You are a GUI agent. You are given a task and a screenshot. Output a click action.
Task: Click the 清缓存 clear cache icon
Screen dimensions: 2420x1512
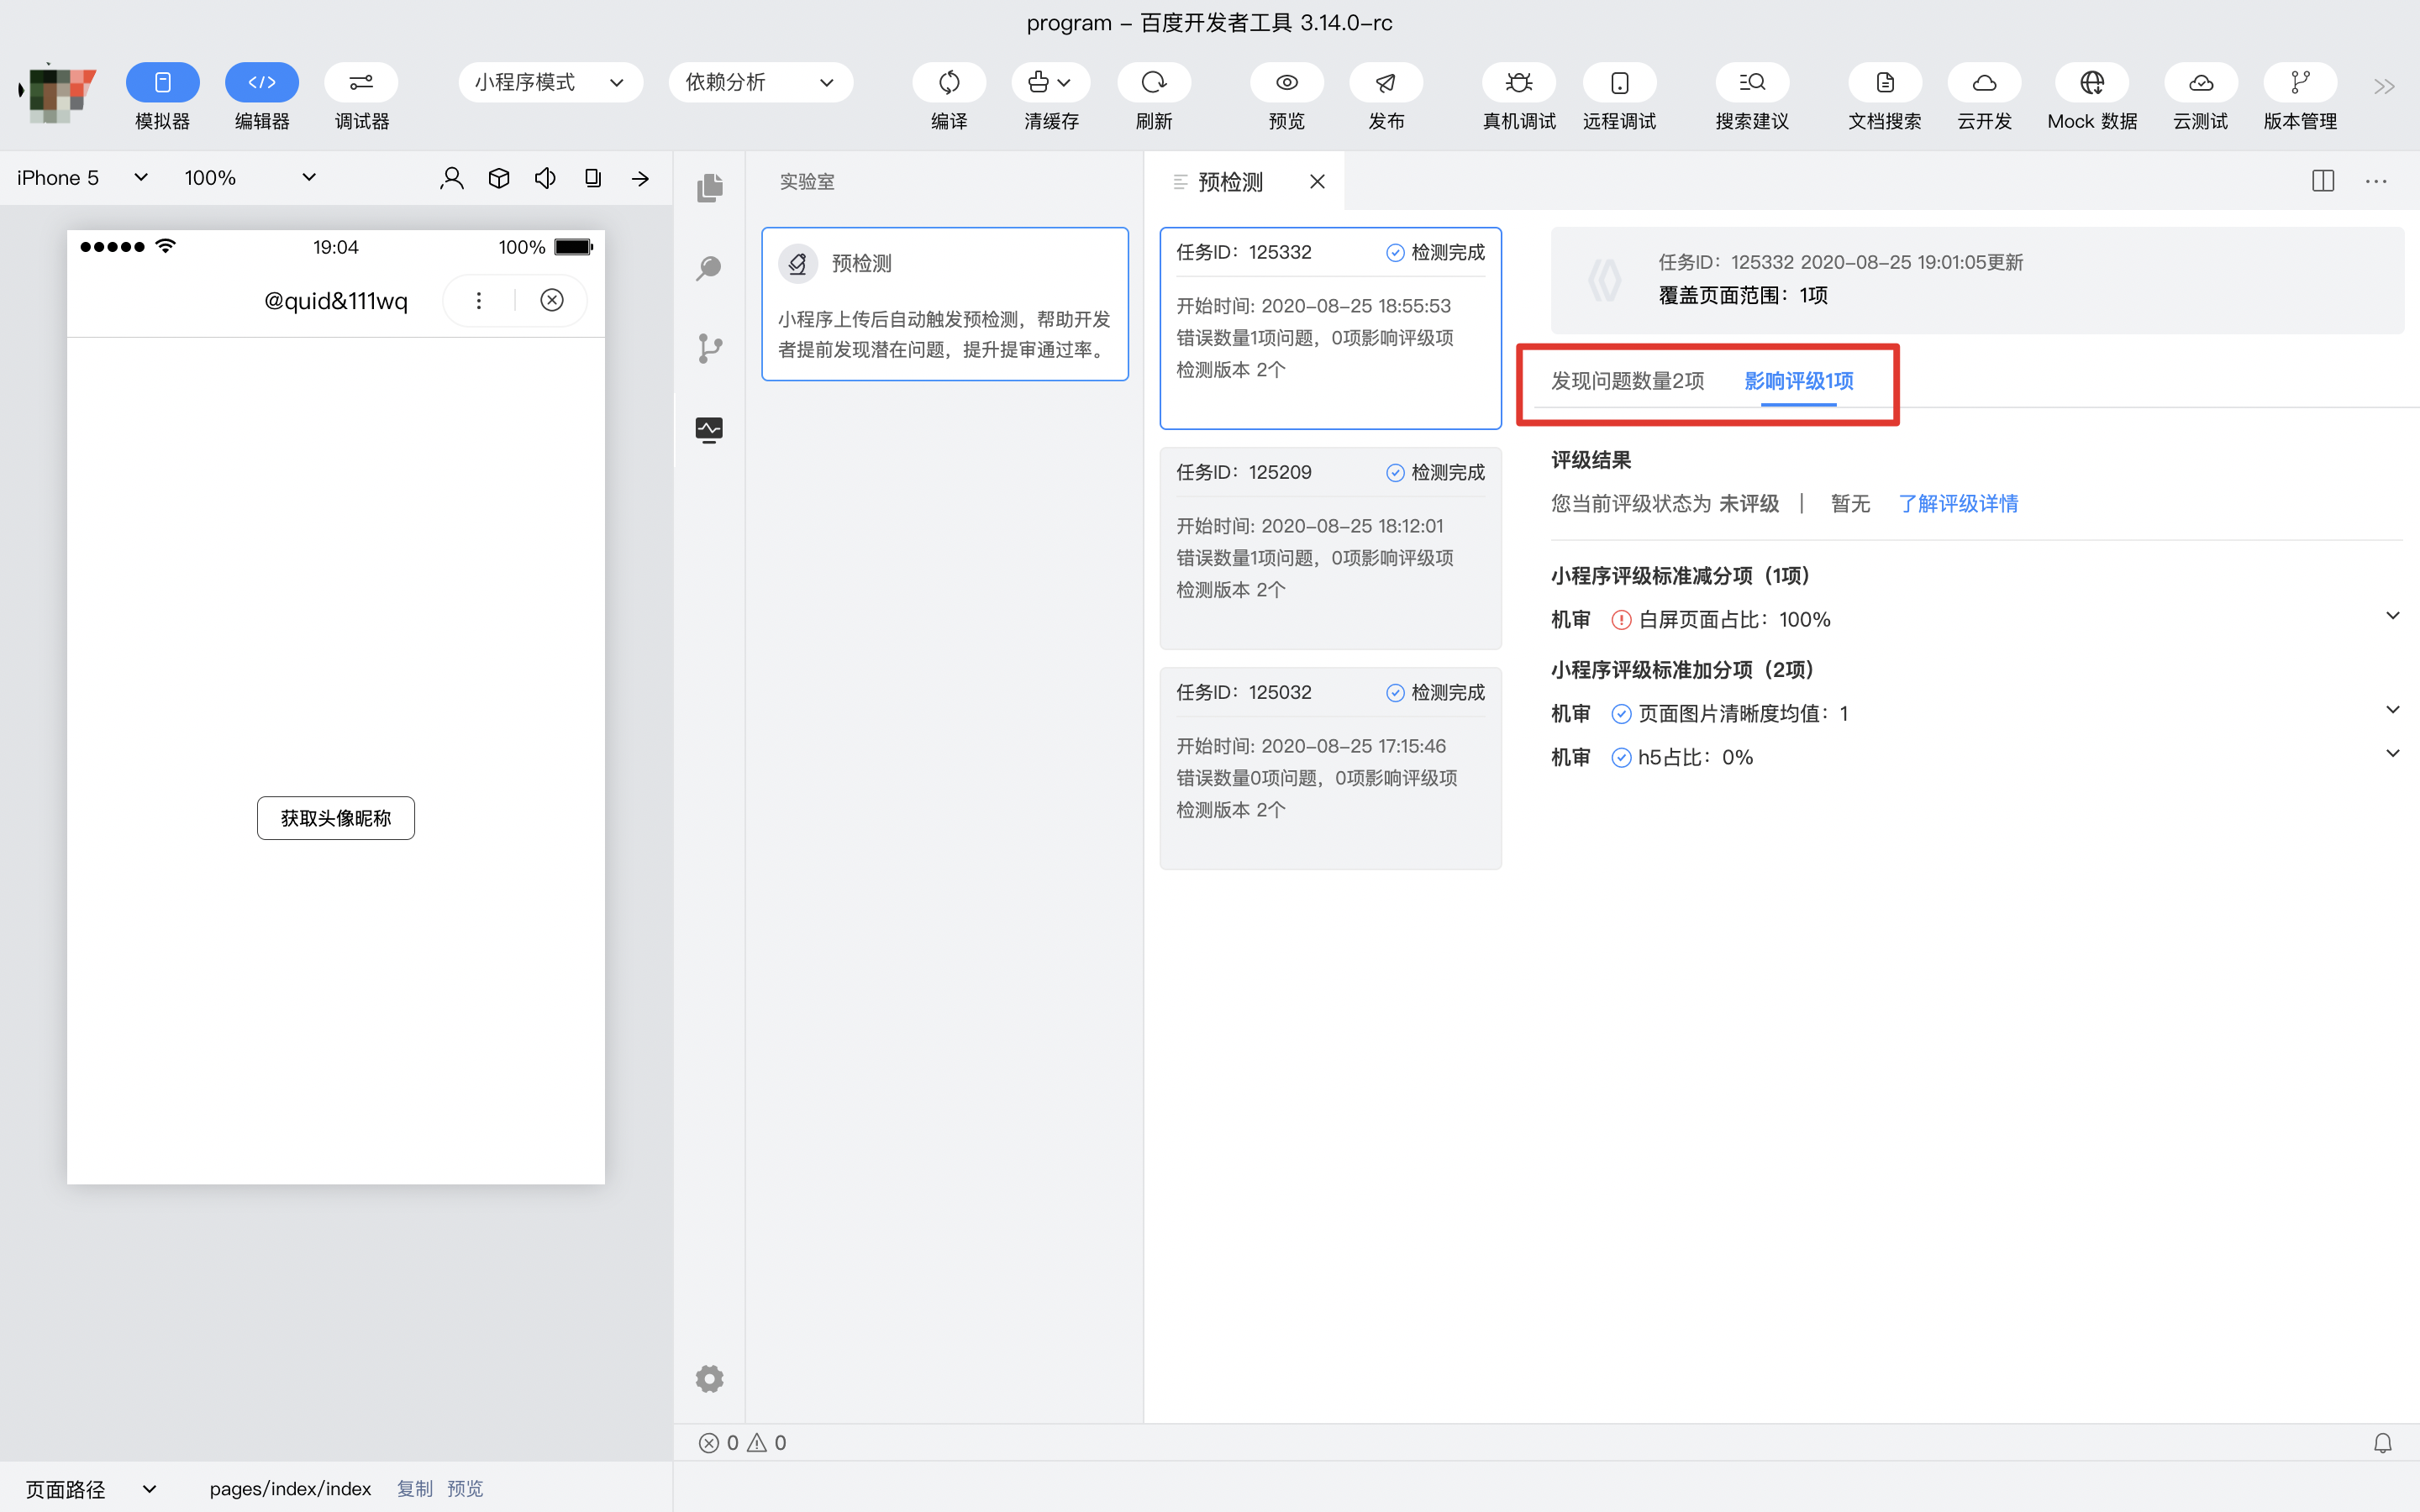tap(1050, 82)
